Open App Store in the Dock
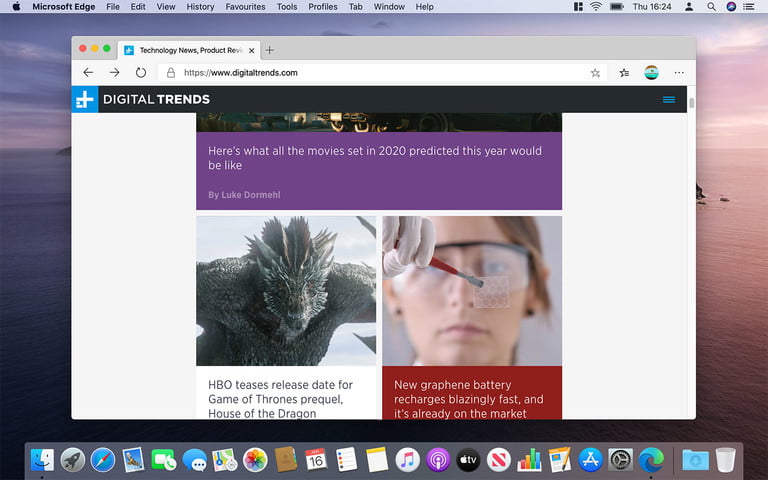This screenshot has height=480, width=768. pyautogui.click(x=590, y=460)
